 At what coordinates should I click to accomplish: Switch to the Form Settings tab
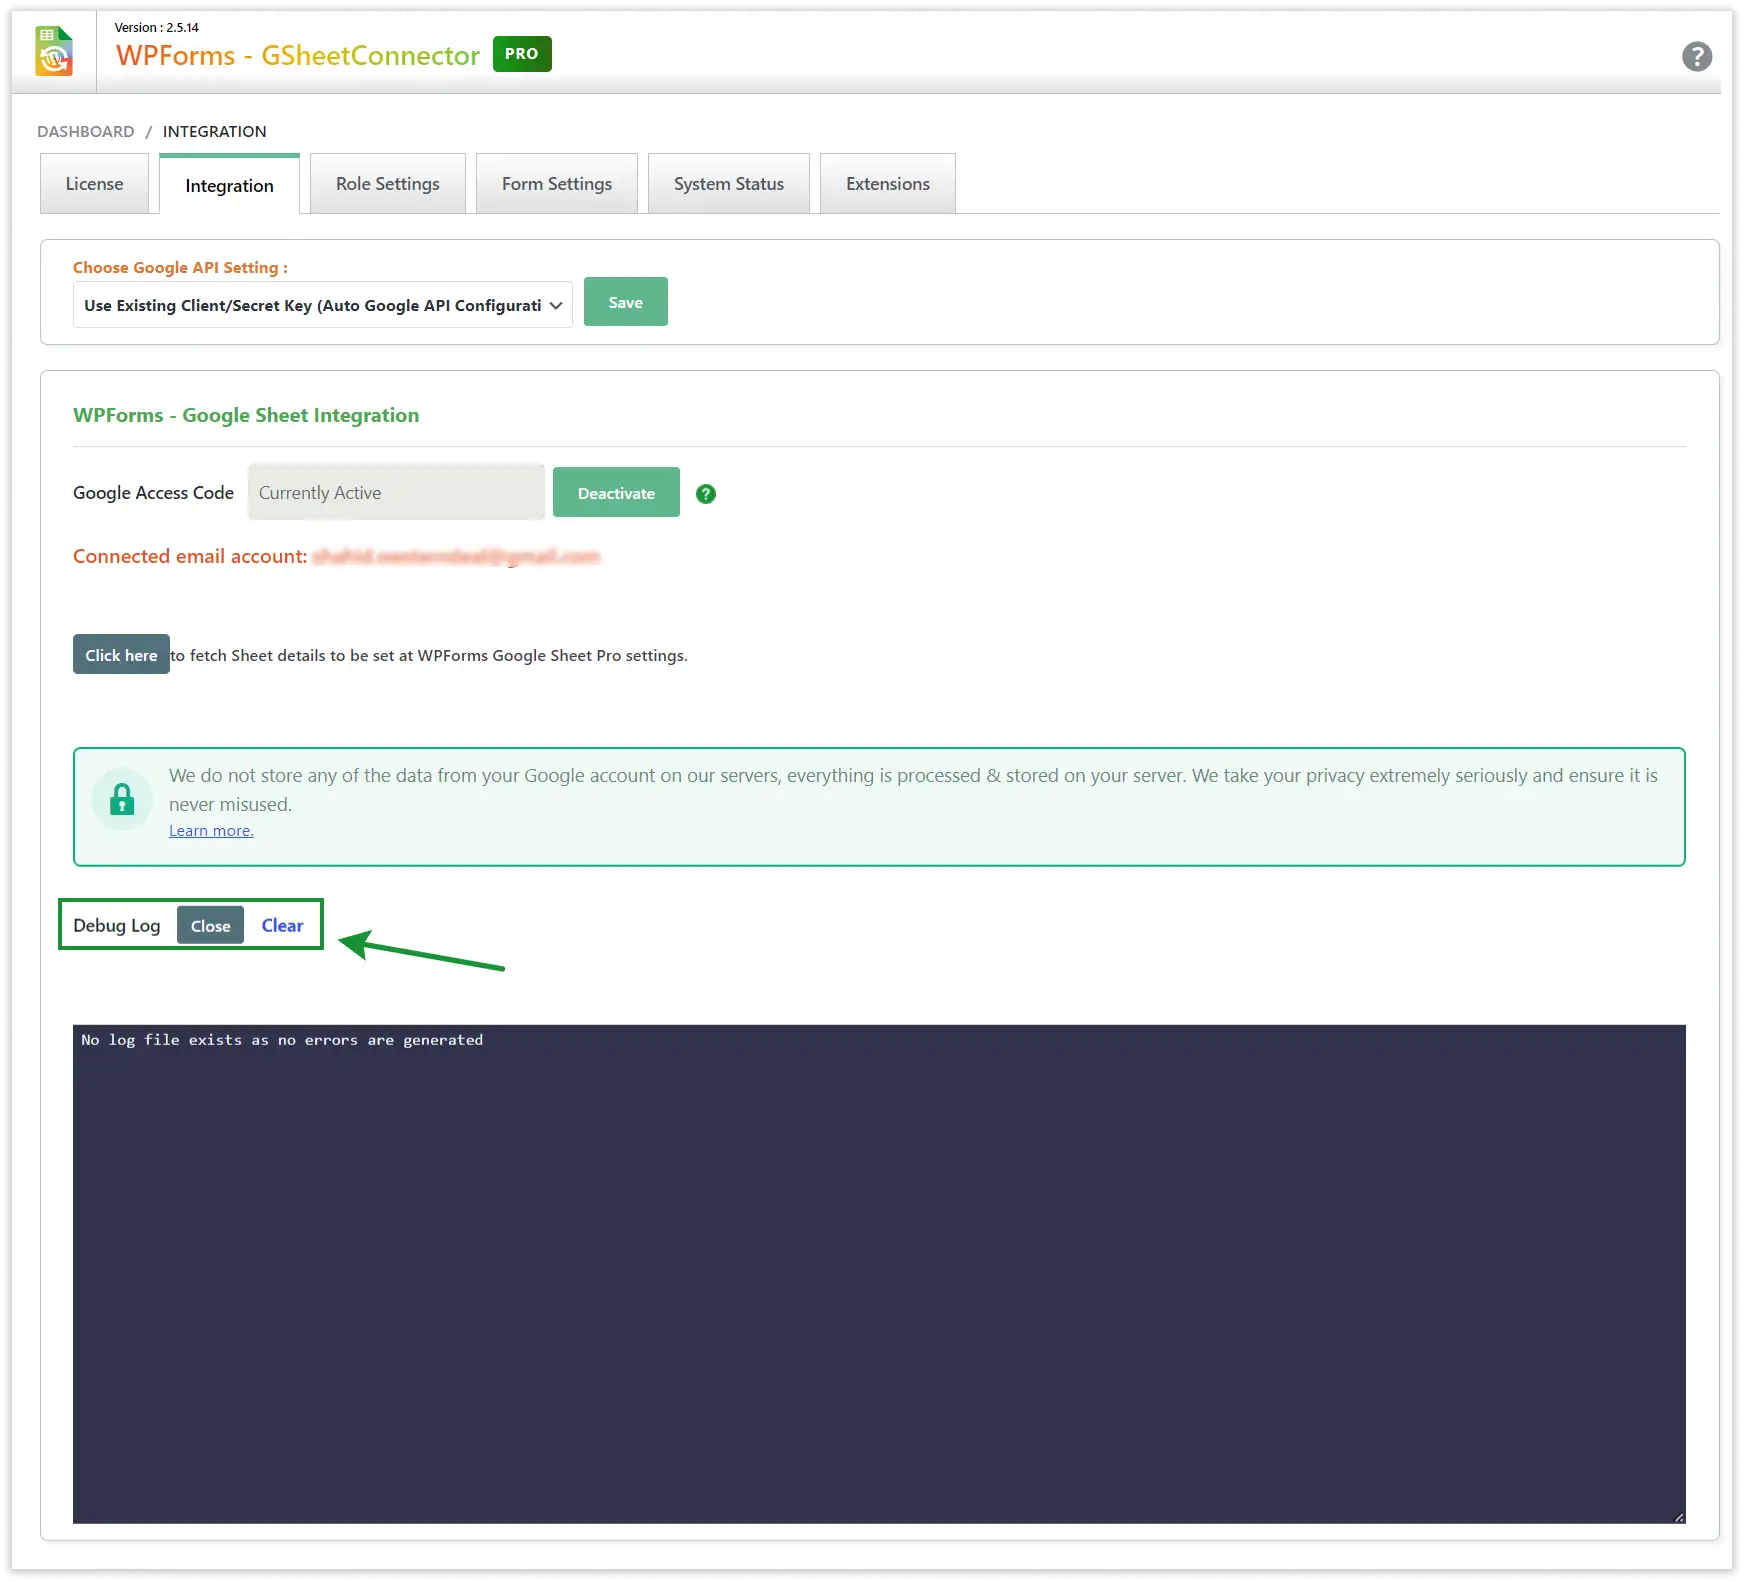point(556,183)
